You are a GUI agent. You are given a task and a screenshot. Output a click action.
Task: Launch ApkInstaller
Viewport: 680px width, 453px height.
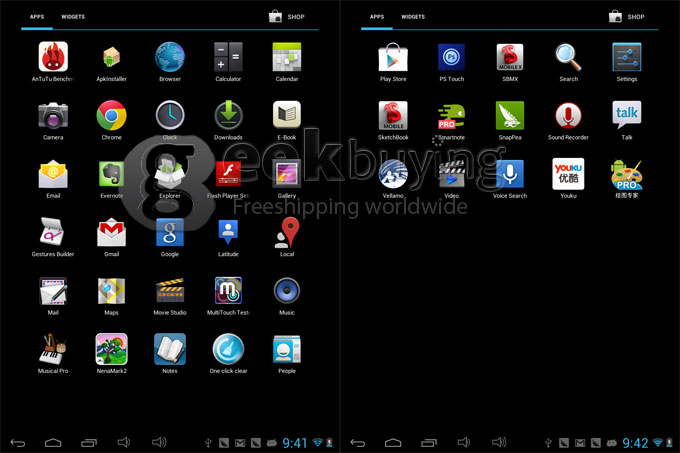click(x=111, y=57)
